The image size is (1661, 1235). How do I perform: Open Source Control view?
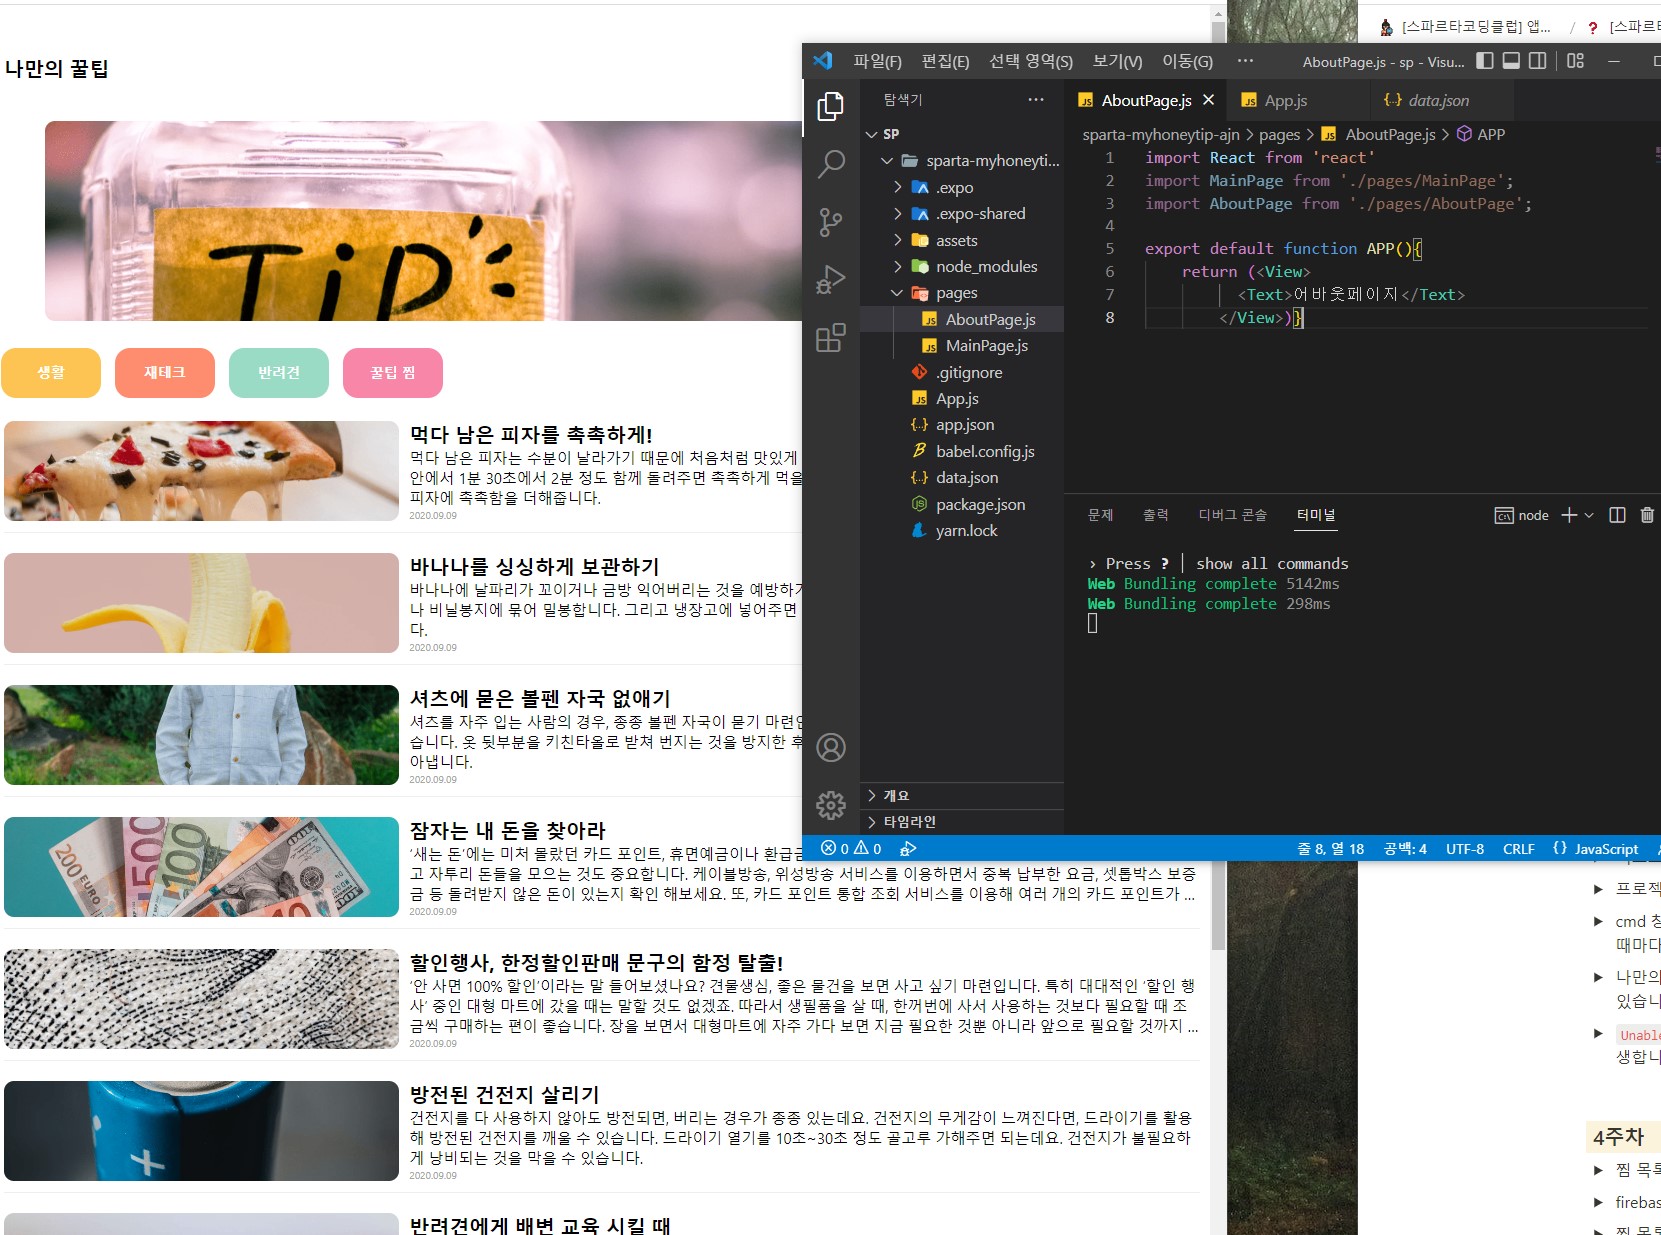click(831, 222)
